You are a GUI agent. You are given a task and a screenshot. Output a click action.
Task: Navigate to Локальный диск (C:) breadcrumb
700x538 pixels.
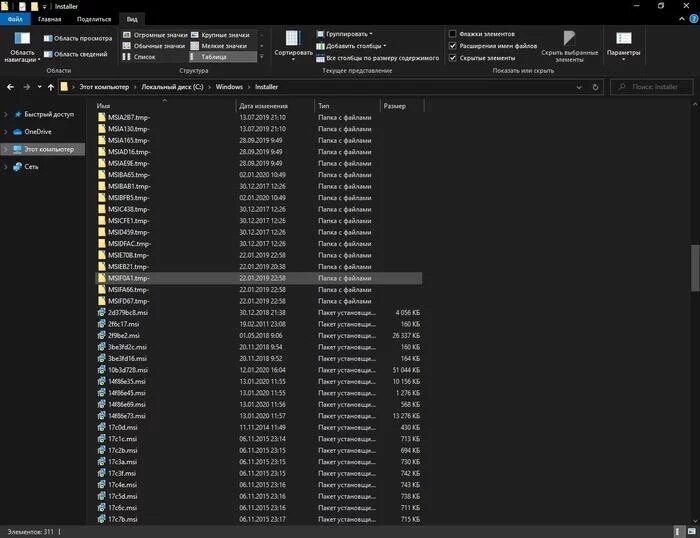[x=172, y=87]
